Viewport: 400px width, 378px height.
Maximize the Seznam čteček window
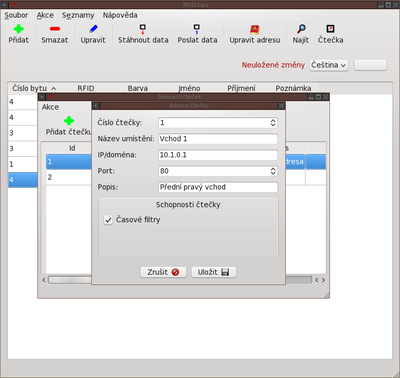318,97
